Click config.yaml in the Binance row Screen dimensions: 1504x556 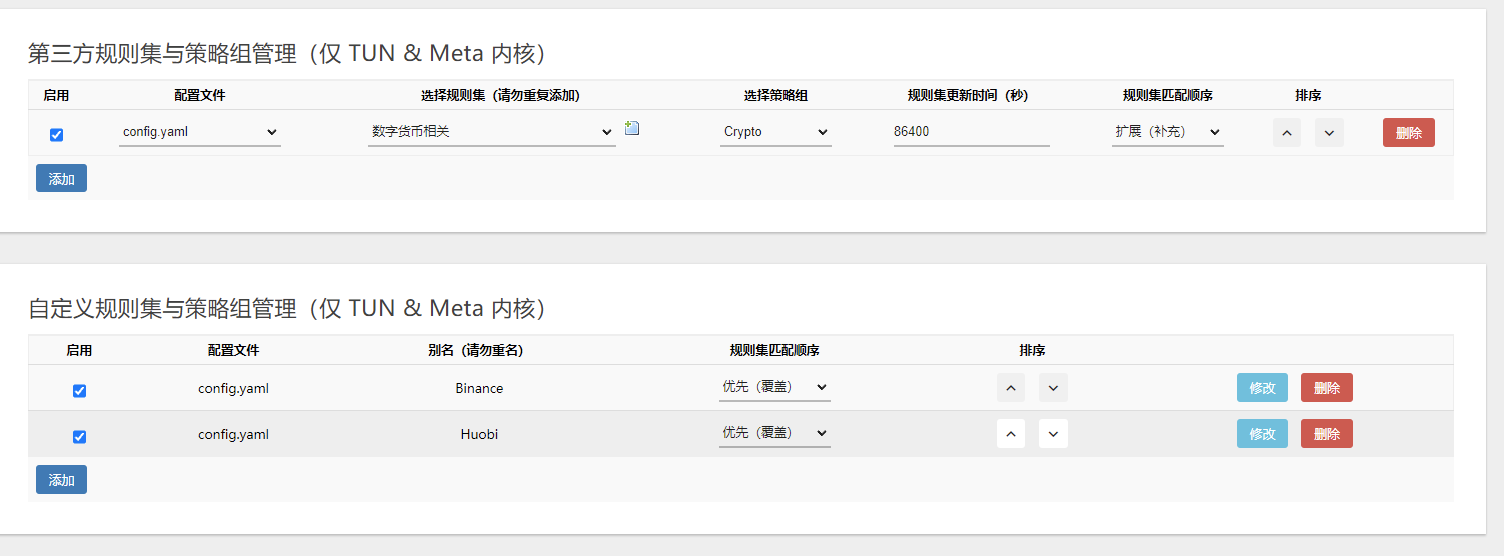233,388
